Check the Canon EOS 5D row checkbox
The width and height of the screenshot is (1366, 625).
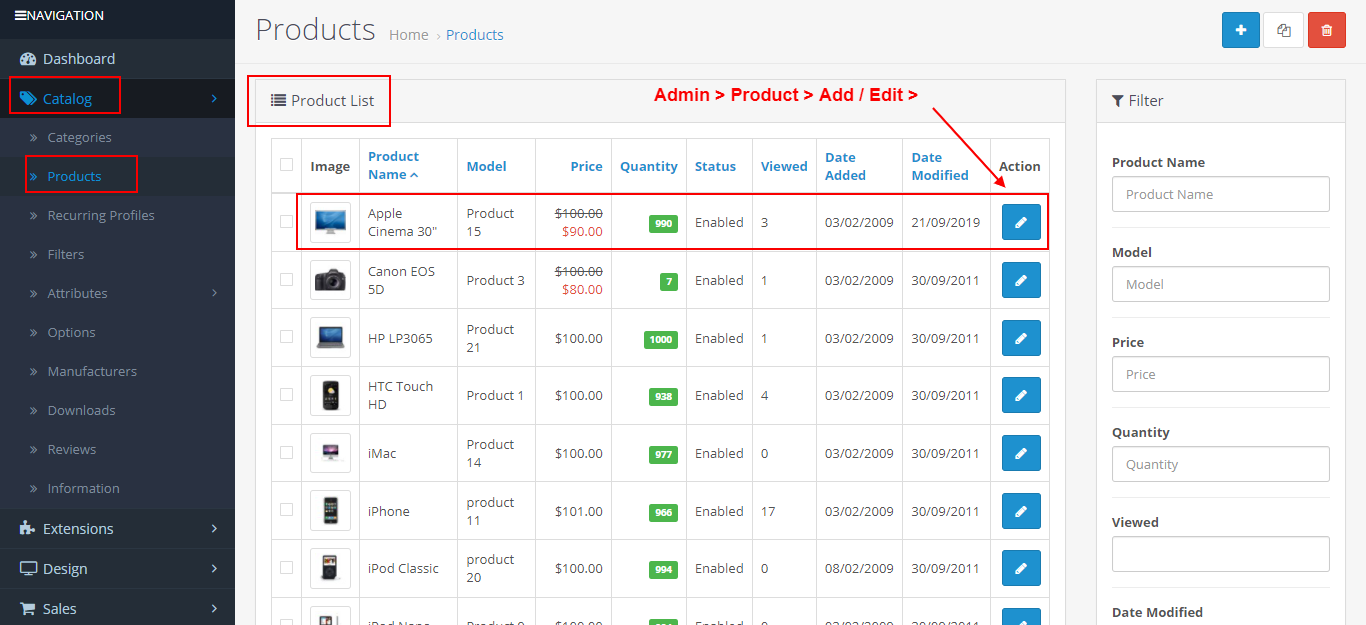[x=287, y=279]
